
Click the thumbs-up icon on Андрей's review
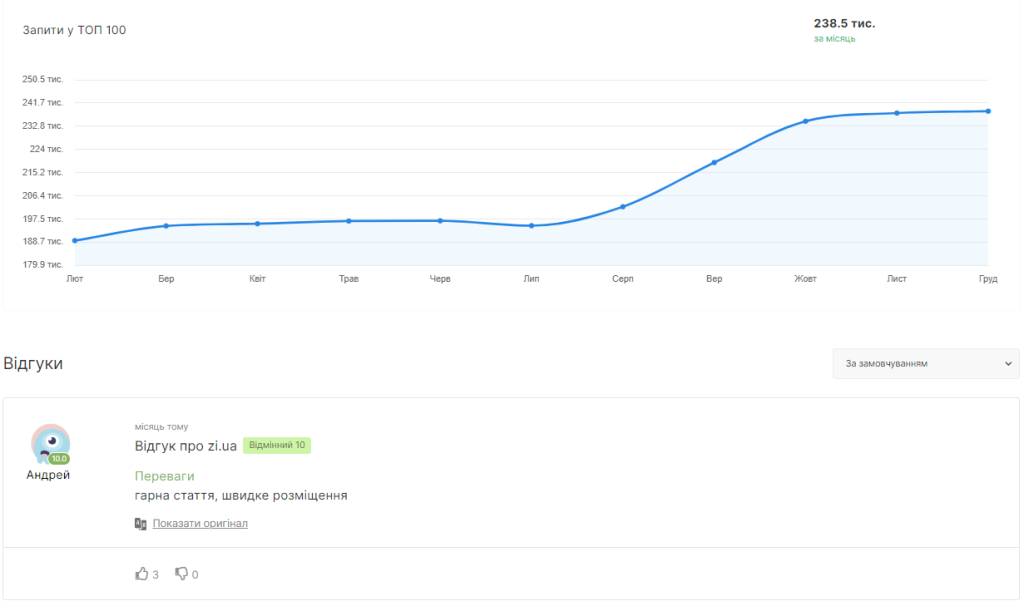[141, 574]
